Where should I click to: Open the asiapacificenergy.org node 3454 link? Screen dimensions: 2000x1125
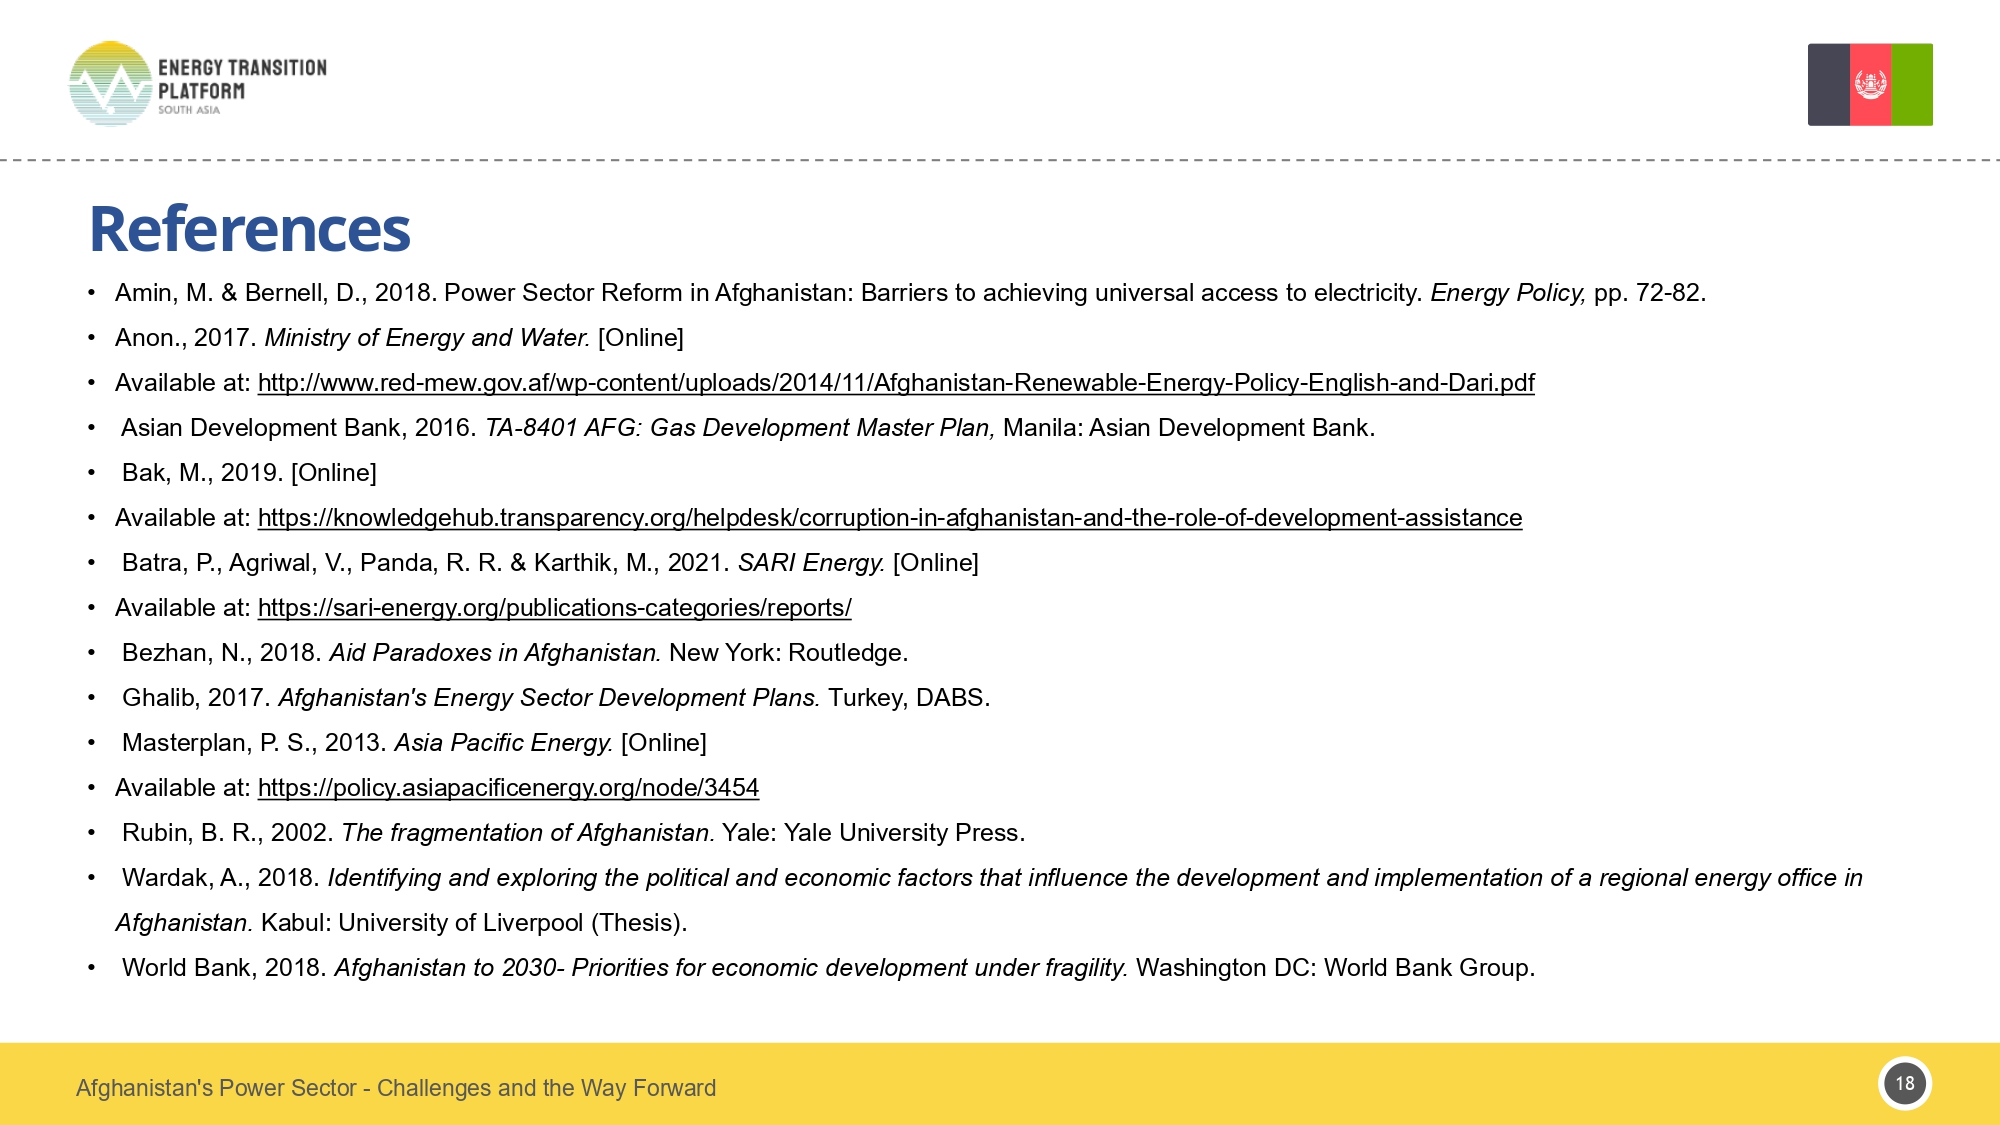pos(508,788)
